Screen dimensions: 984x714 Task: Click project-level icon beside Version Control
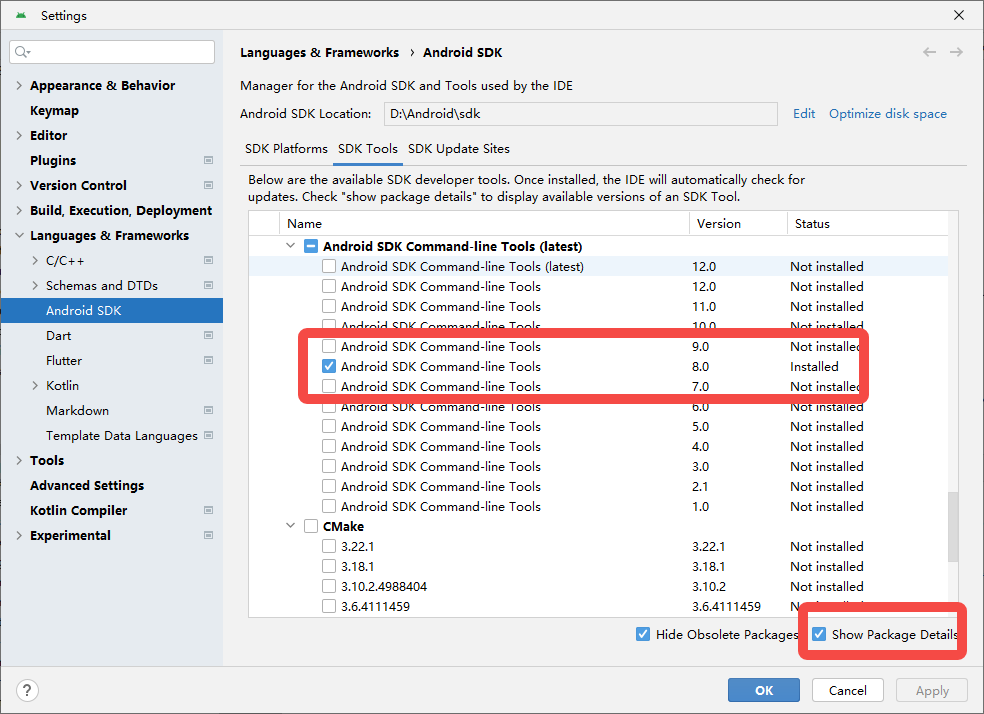click(208, 185)
